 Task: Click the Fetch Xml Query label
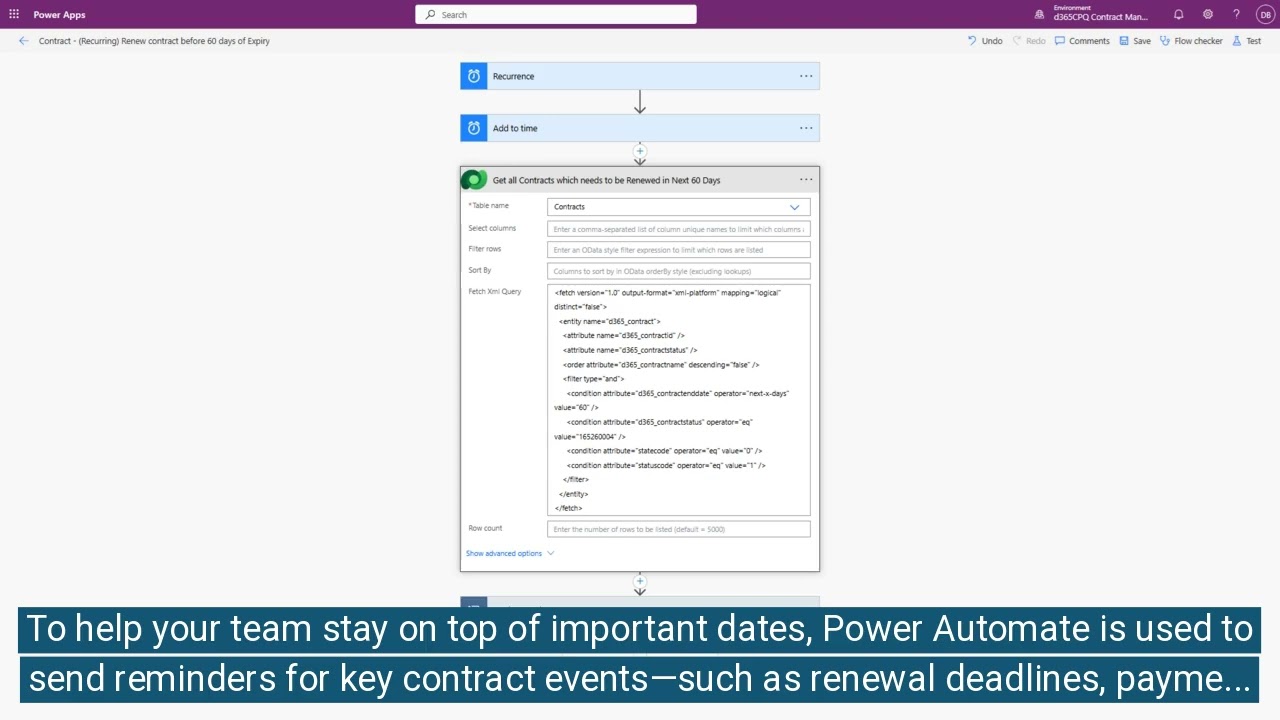495,291
